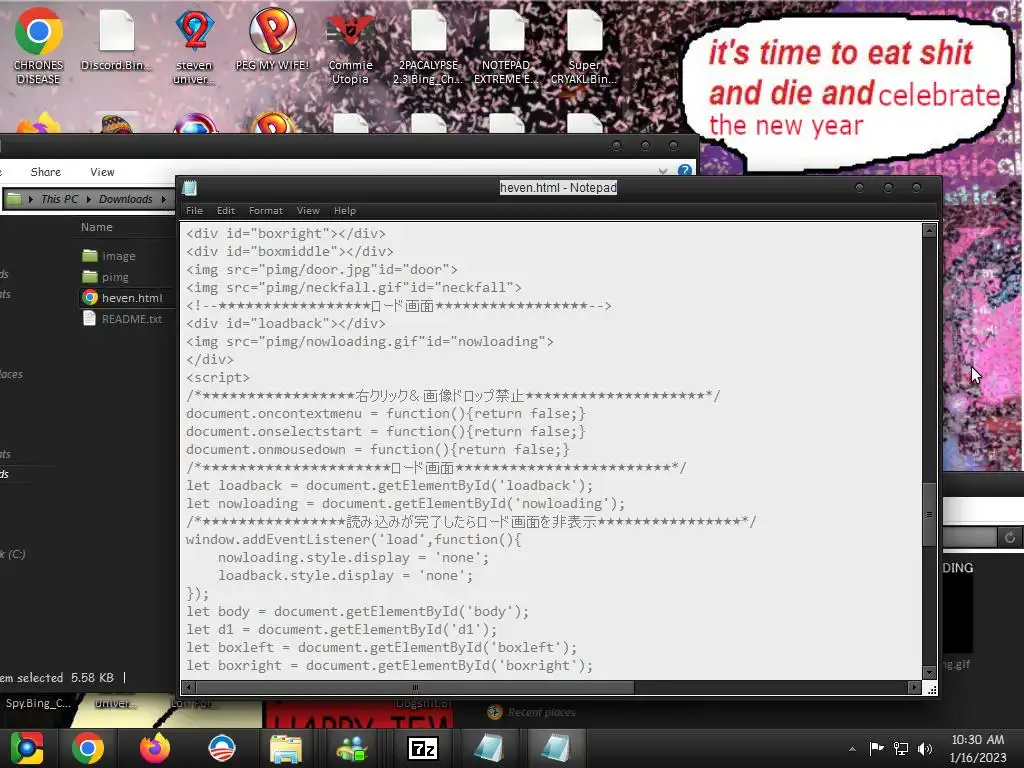Open Notepad View menu
The height and width of the screenshot is (768, 1024).
(x=308, y=211)
